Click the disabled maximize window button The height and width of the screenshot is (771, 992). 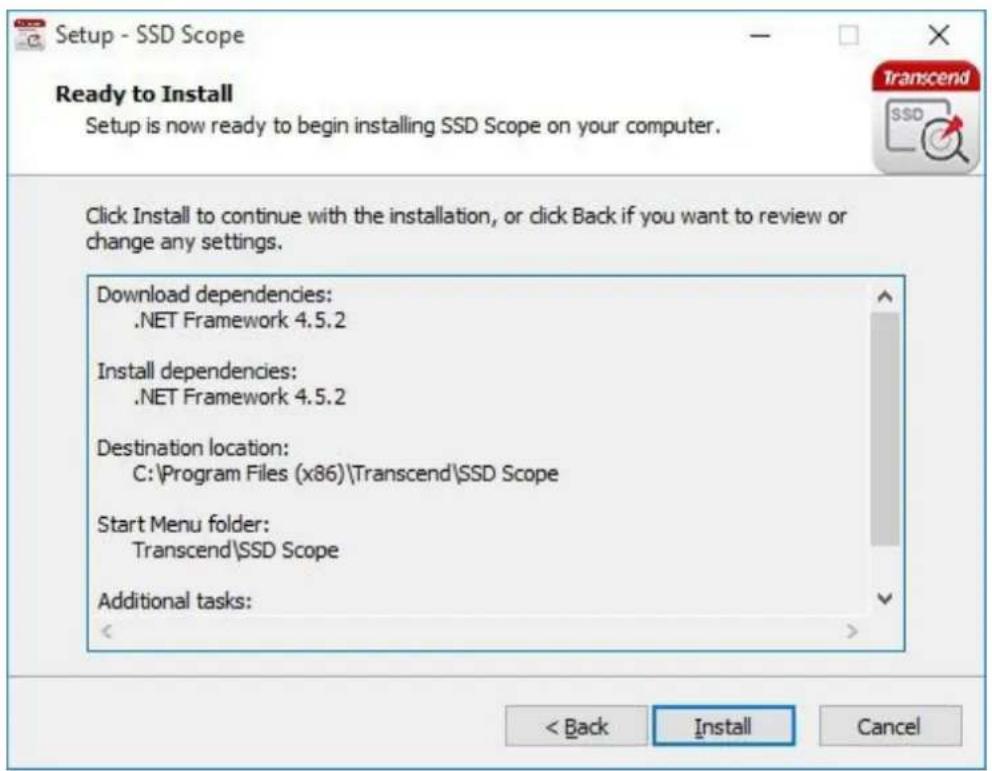848,35
